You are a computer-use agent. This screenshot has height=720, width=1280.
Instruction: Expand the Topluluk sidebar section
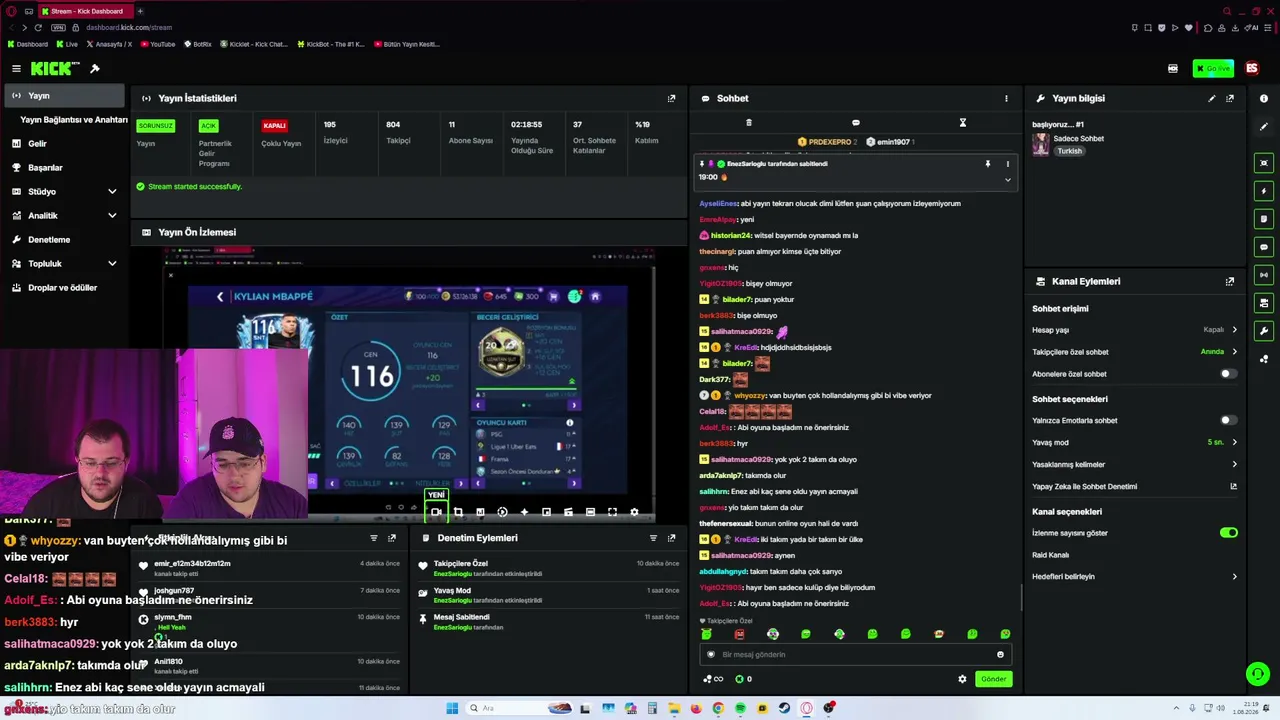coord(112,264)
